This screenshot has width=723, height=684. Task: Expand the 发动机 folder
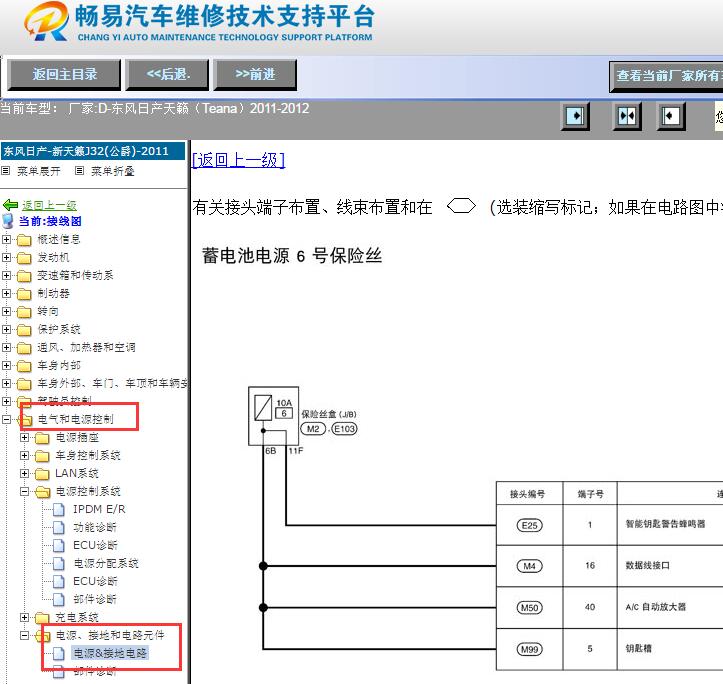6,257
